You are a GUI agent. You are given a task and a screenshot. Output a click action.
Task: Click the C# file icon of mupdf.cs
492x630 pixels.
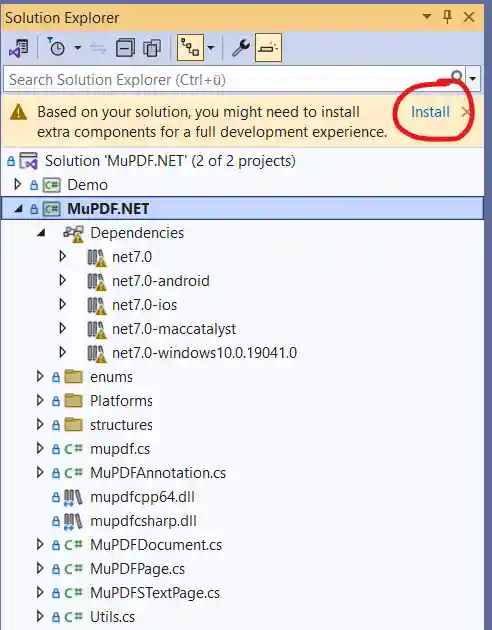coord(73,449)
